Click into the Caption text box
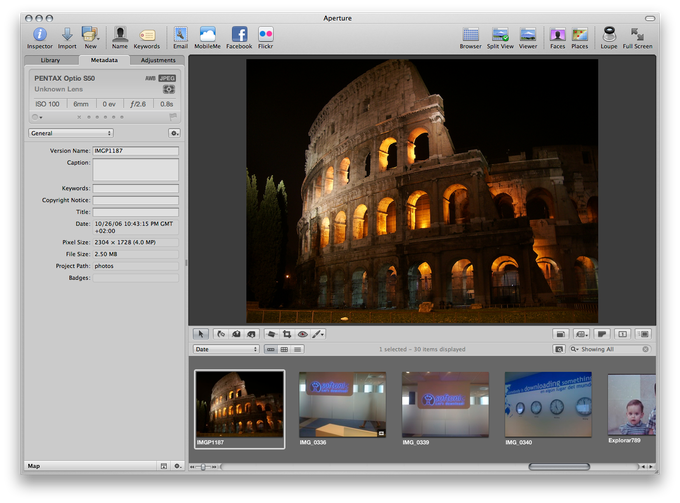The height and width of the screenshot is (503, 680). (x=135, y=170)
